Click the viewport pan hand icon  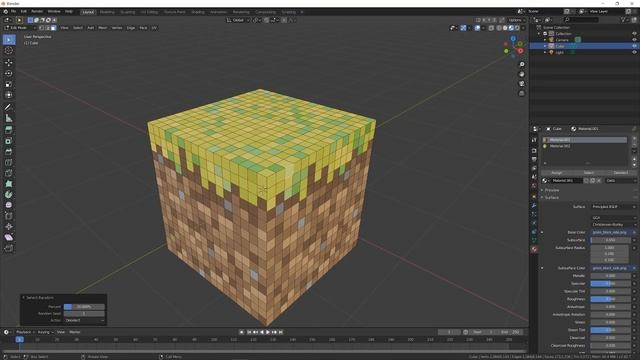point(522,74)
